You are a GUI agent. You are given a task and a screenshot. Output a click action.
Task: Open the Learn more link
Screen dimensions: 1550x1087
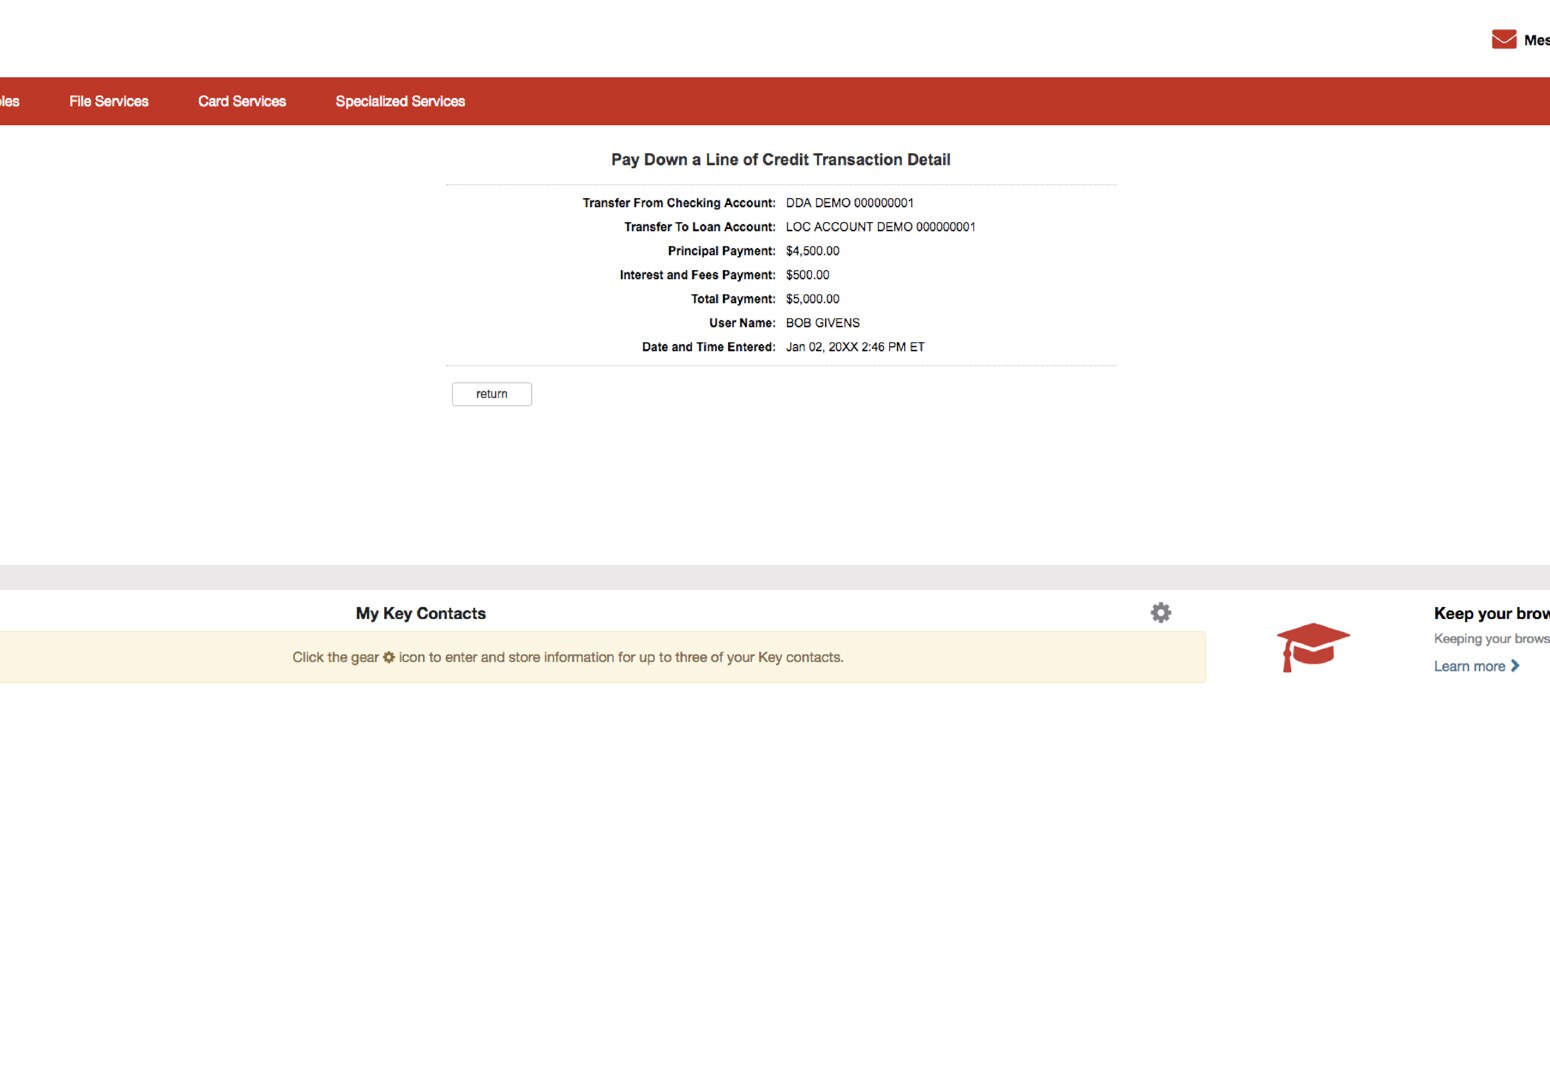pyautogui.click(x=1470, y=665)
